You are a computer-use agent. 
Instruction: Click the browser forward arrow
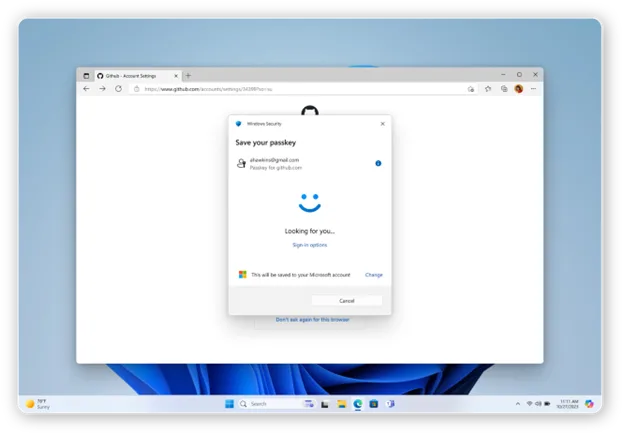[102, 89]
